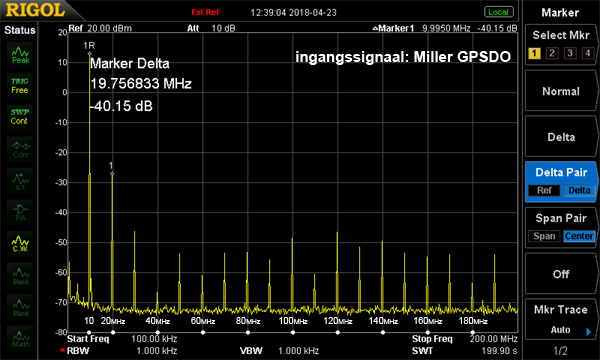Screen dimensions: 600x360
Task: Choose Ref in Delta Pair
Action: click(x=544, y=191)
